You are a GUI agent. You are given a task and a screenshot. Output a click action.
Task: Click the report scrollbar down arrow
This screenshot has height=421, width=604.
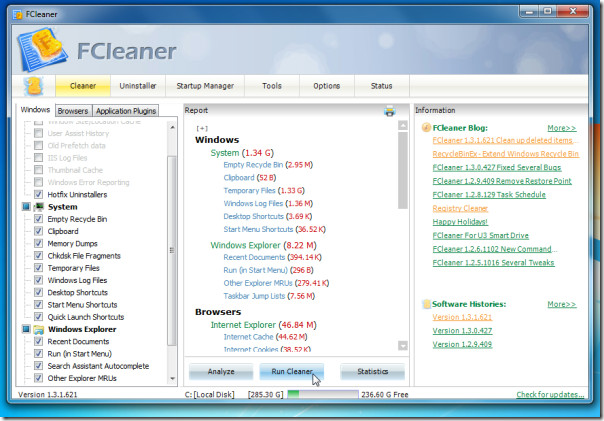click(403, 346)
